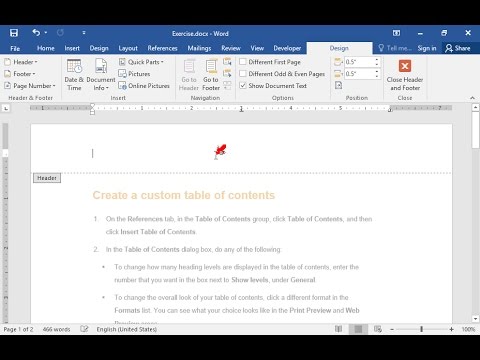This screenshot has height=360, width=480.
Task: Open the Undo history dropdown arrow
Action: (46, 33)
